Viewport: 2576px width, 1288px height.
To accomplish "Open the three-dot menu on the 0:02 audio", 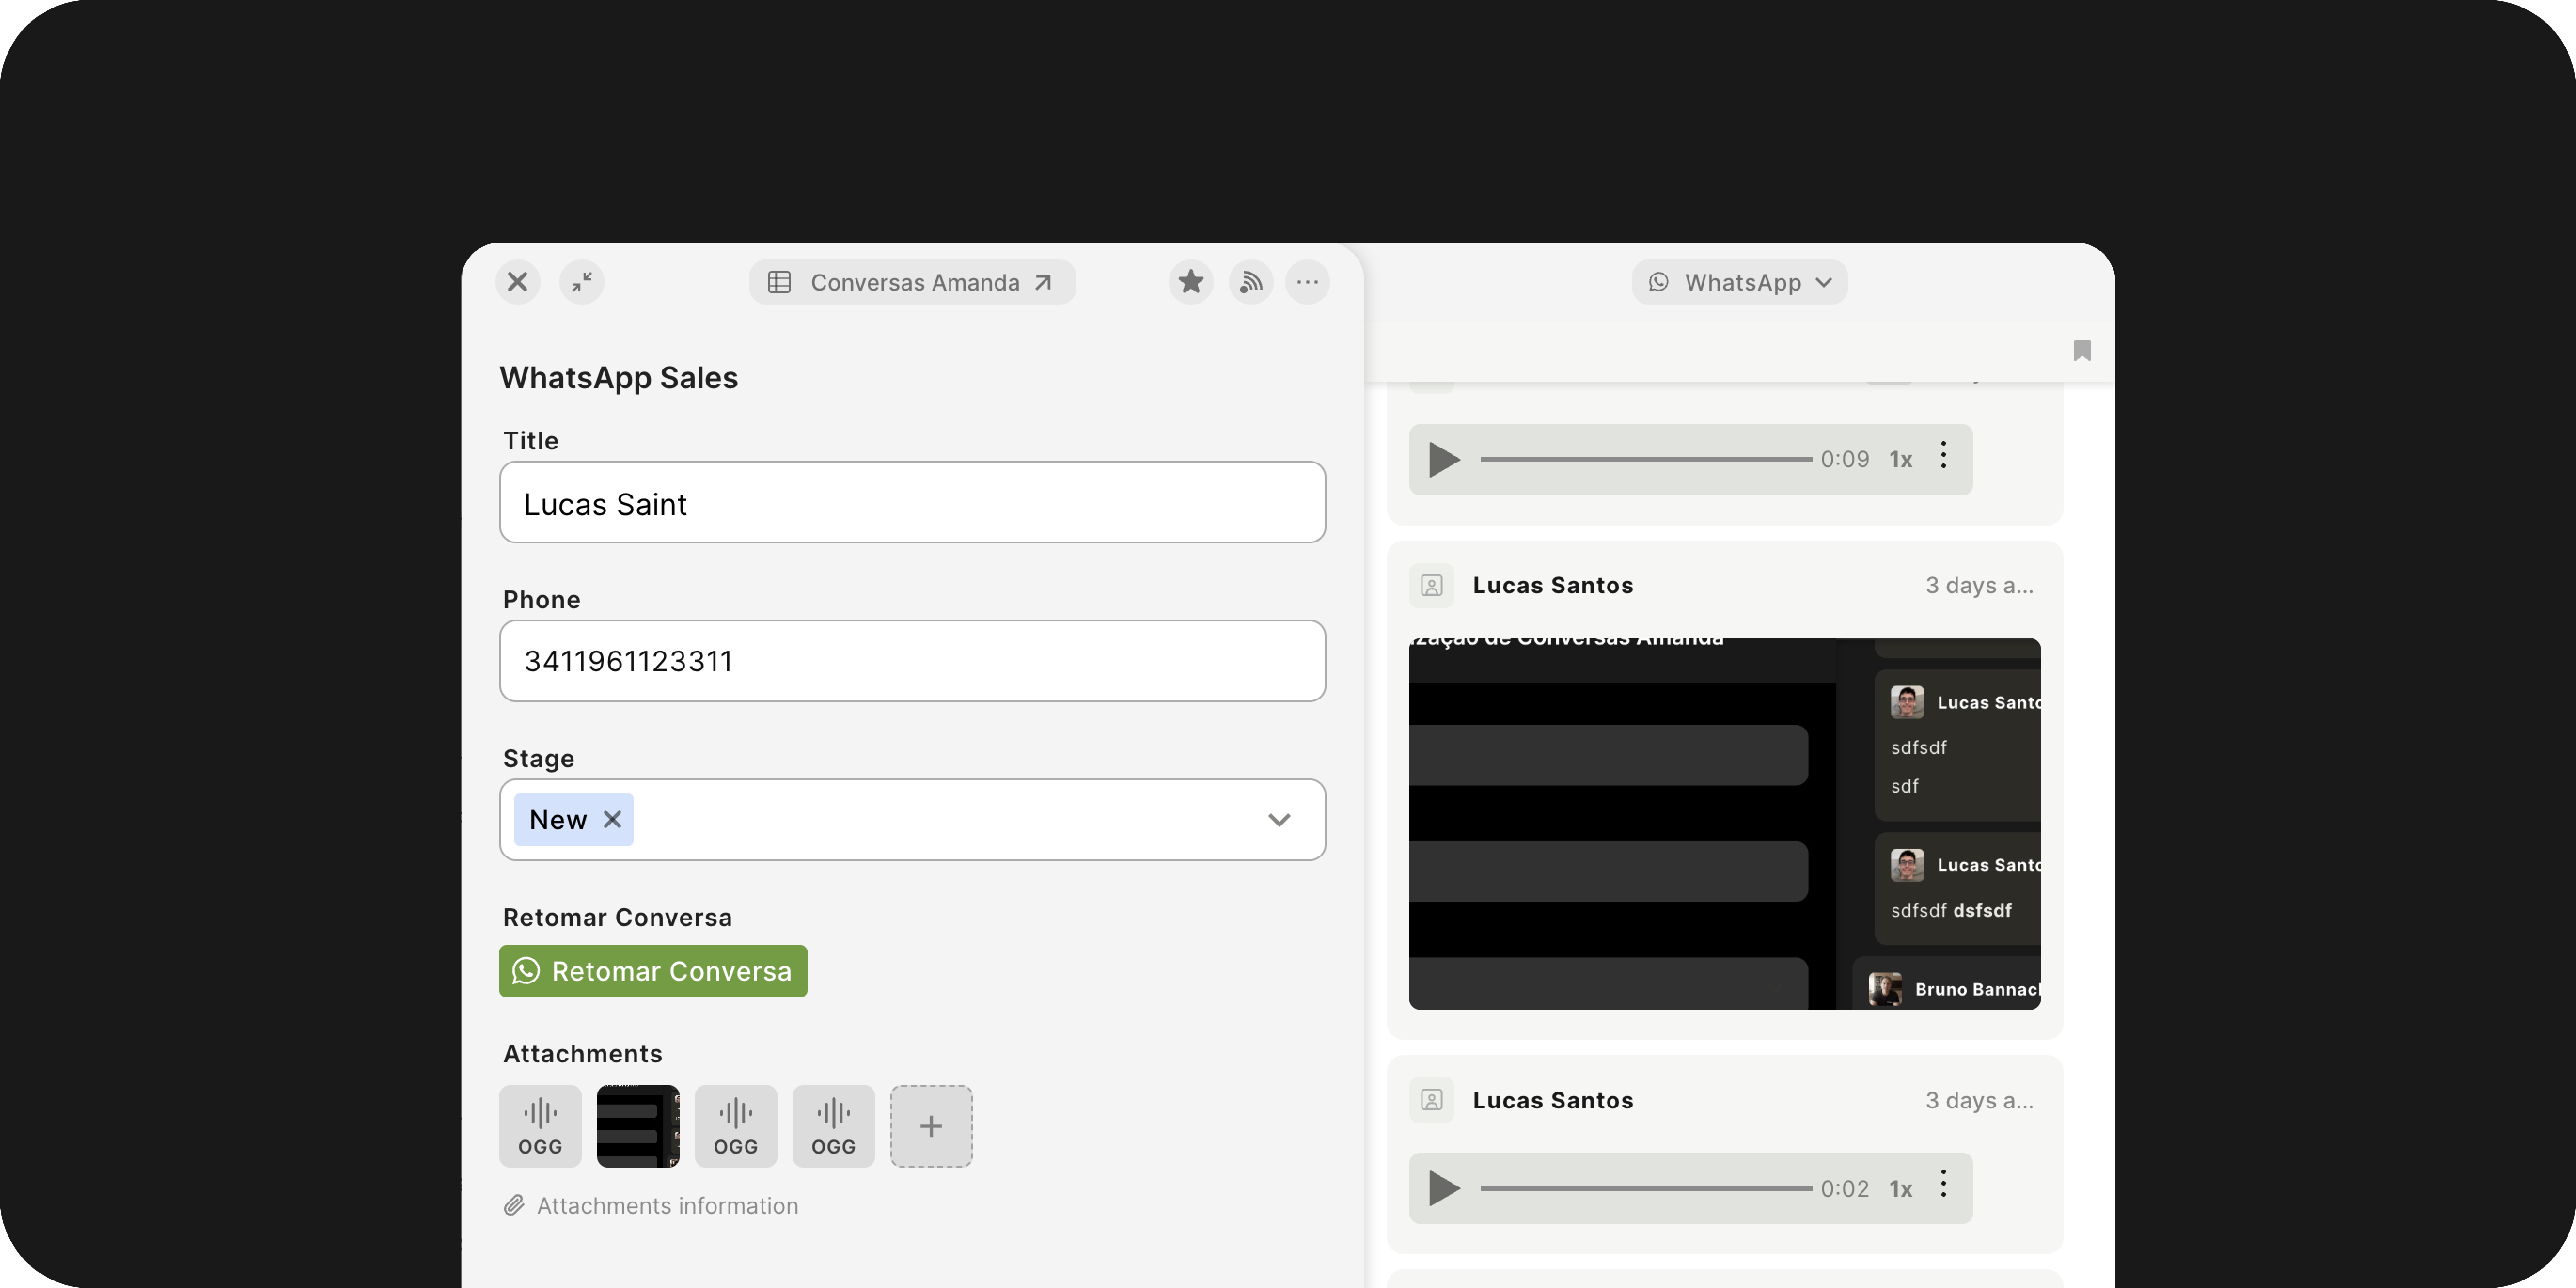I will tap(1944, 1187).
